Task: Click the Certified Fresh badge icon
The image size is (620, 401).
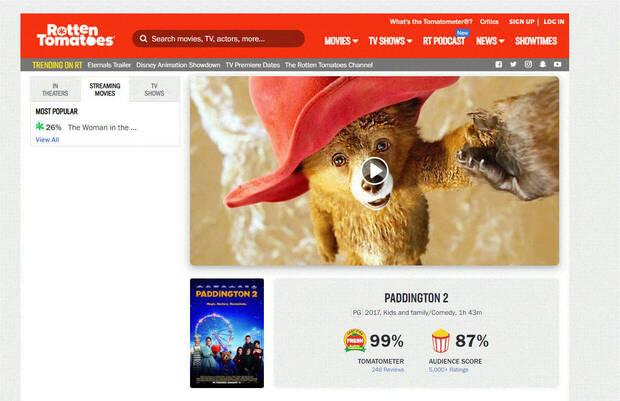Action: (x=355, y=340)
